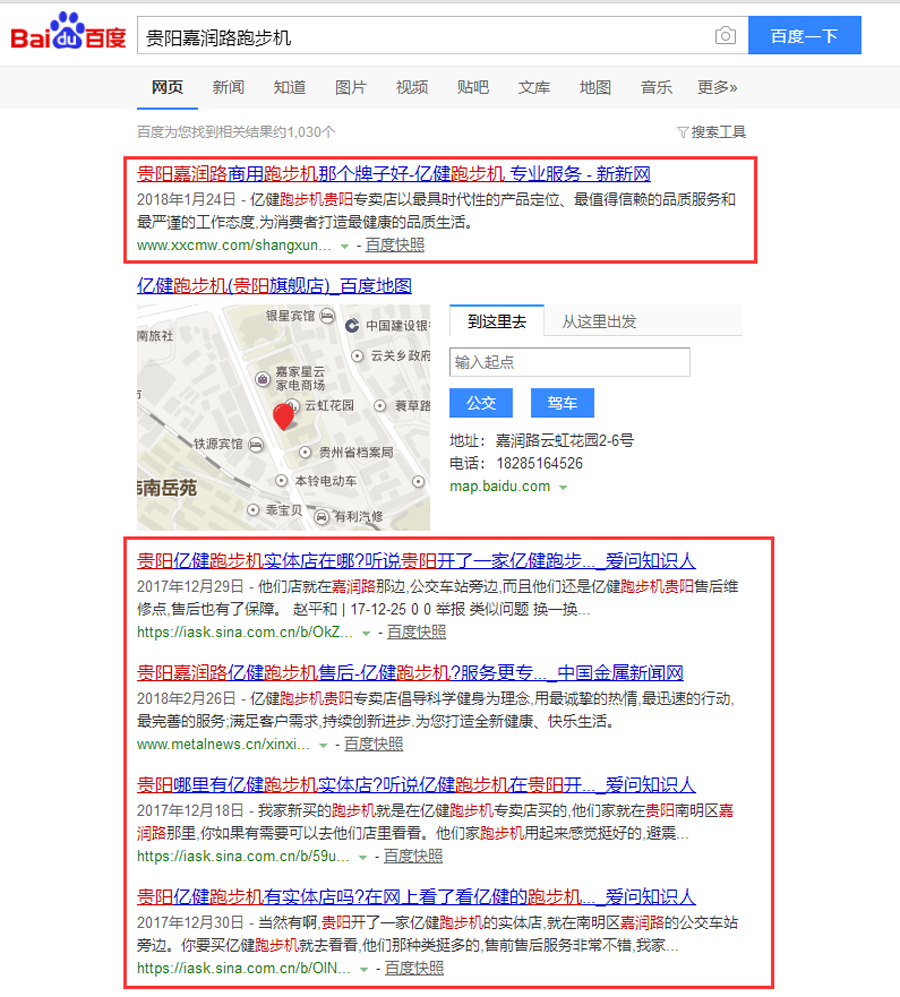Click the 贵州省档案局 map point

(305, 452)
